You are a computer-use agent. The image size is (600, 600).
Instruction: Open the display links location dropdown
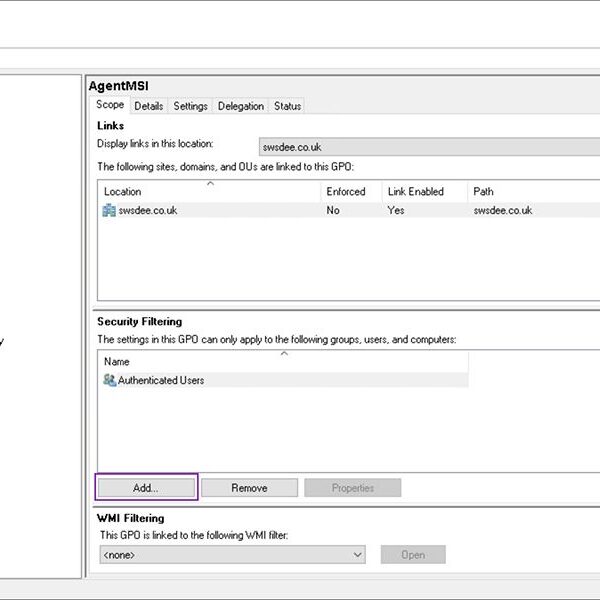(x=428, y=147)
